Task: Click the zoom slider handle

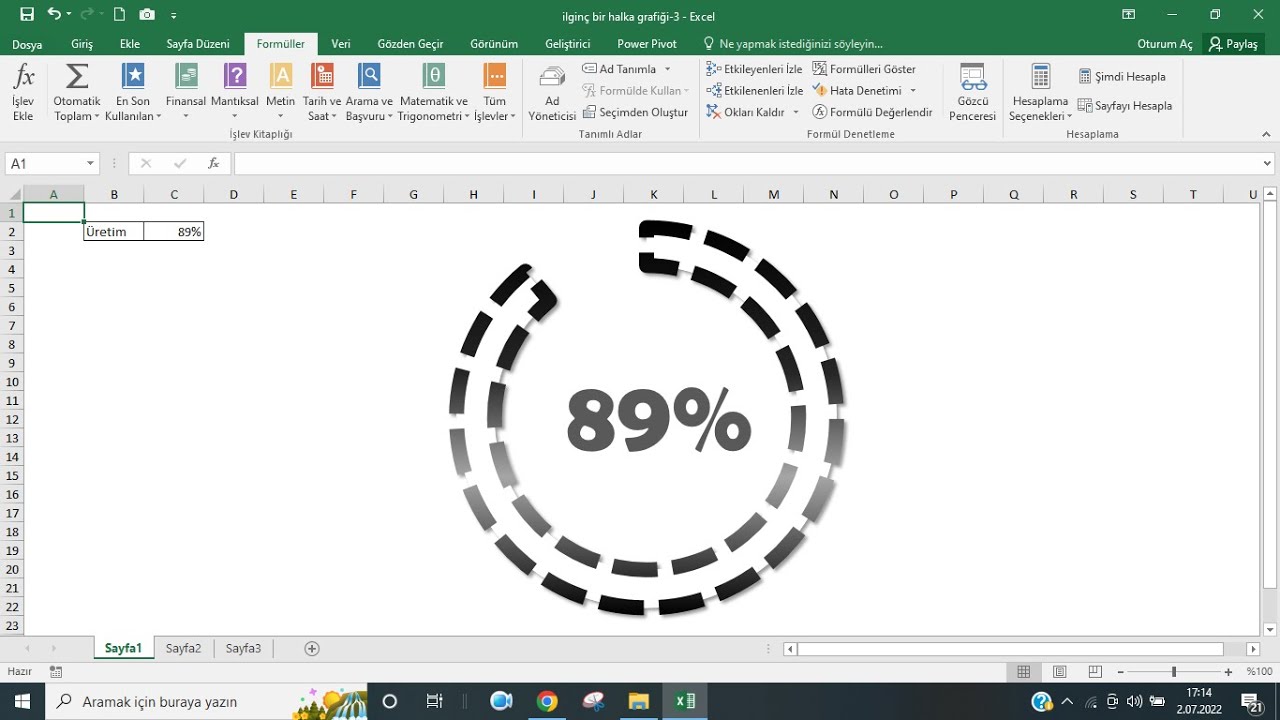Action: tap(1174, 672)
